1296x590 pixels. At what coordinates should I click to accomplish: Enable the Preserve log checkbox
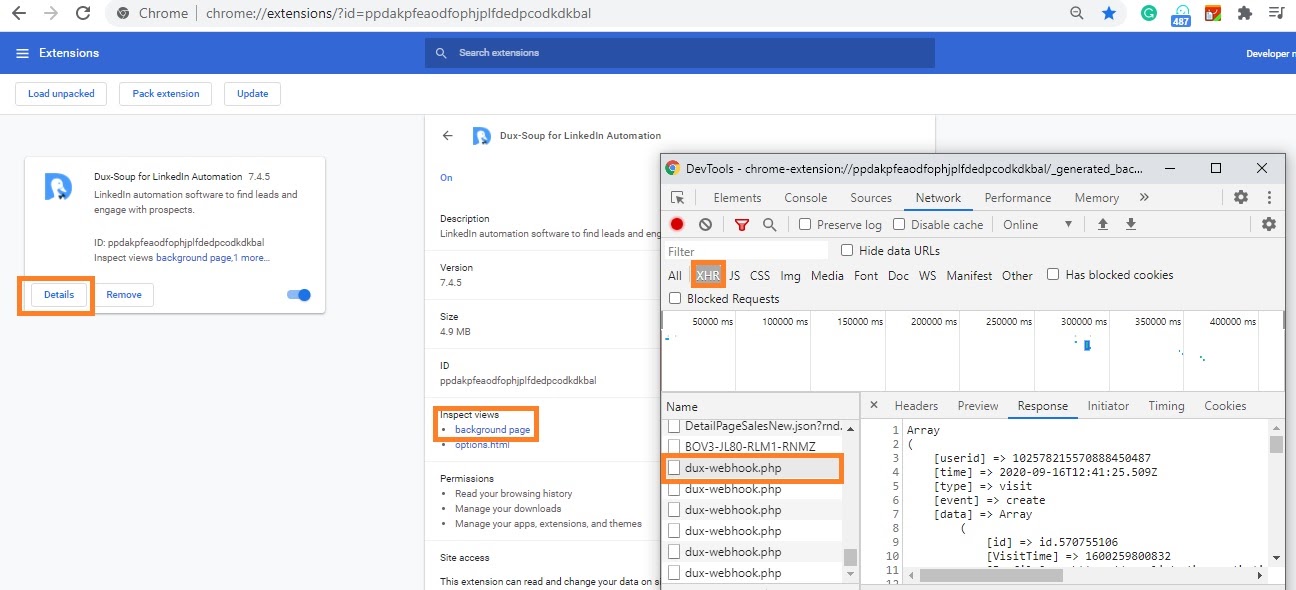click(805, 225)
